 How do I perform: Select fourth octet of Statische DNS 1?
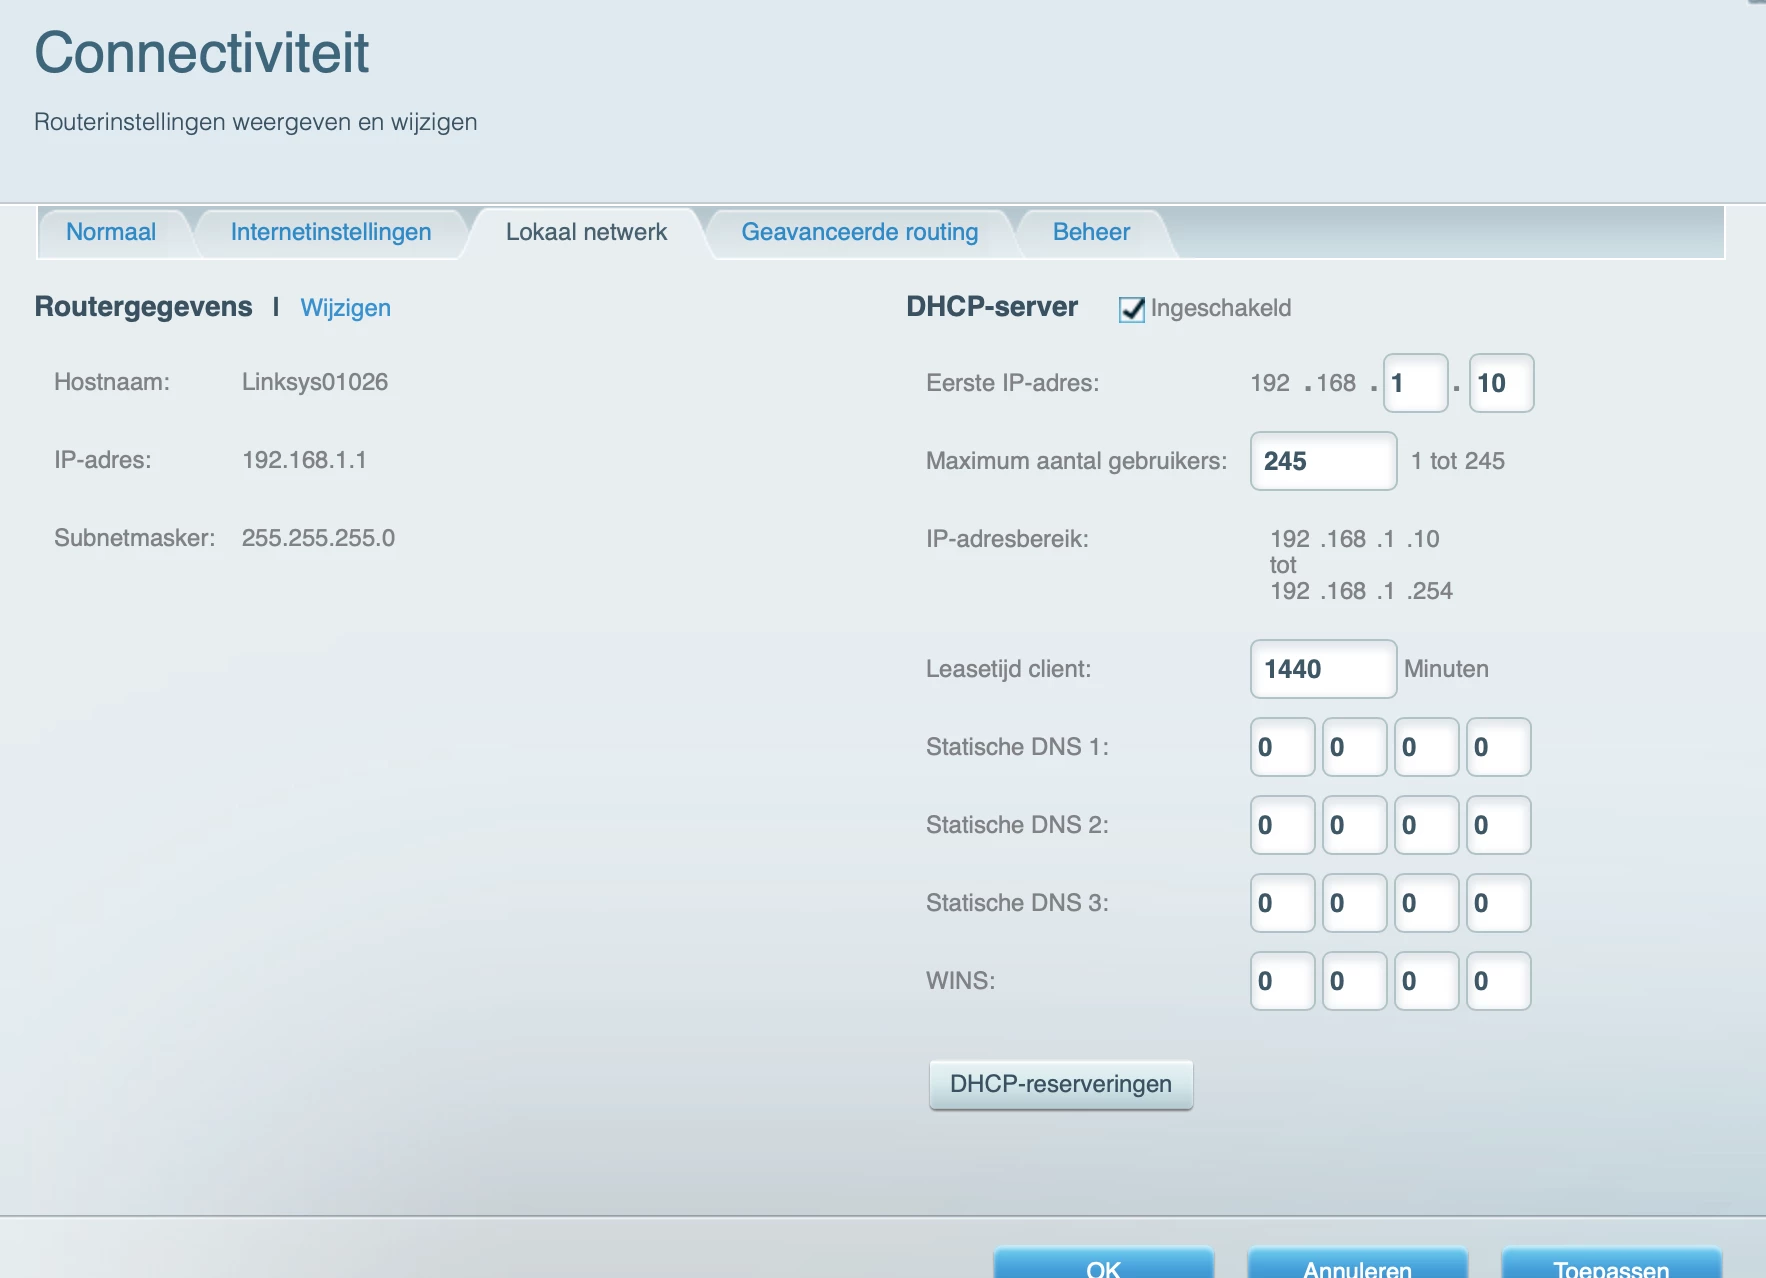(x=1498, y=747)
